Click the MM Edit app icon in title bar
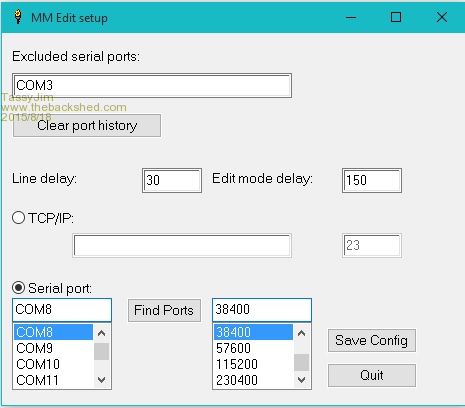 pyautogui.click(x=18, y=17)
